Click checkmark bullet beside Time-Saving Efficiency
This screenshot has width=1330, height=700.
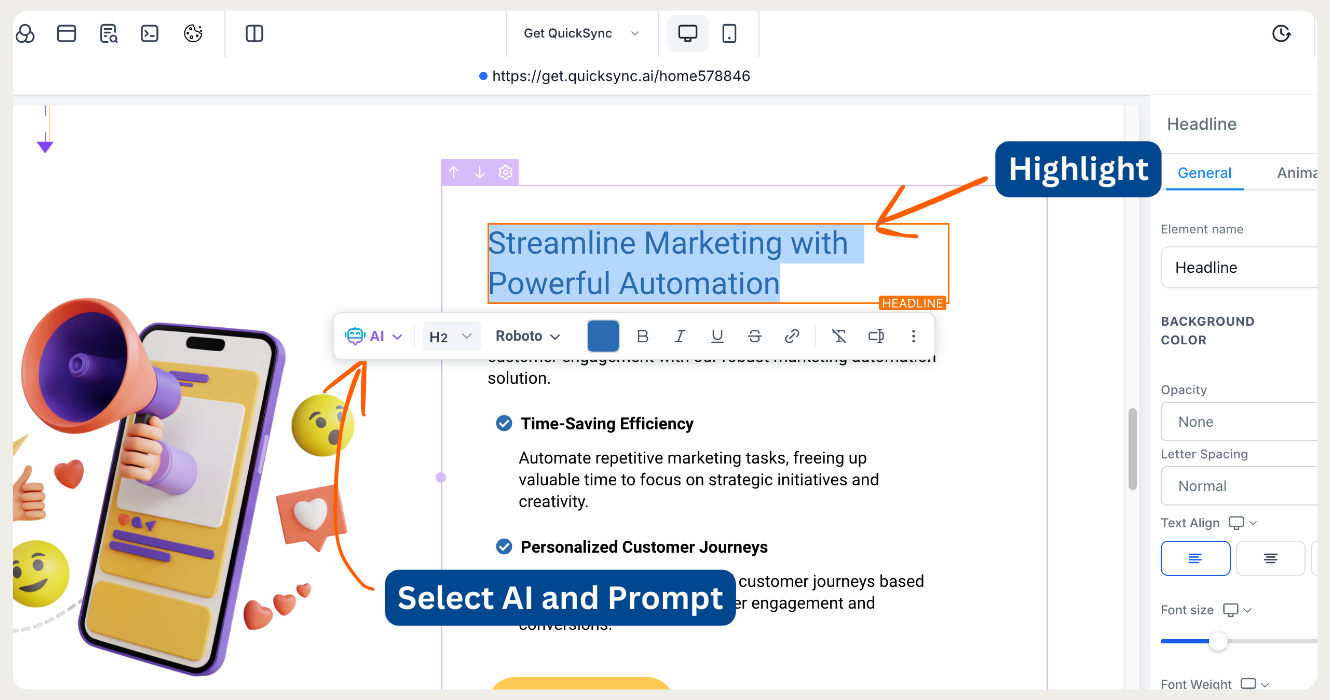504,424
